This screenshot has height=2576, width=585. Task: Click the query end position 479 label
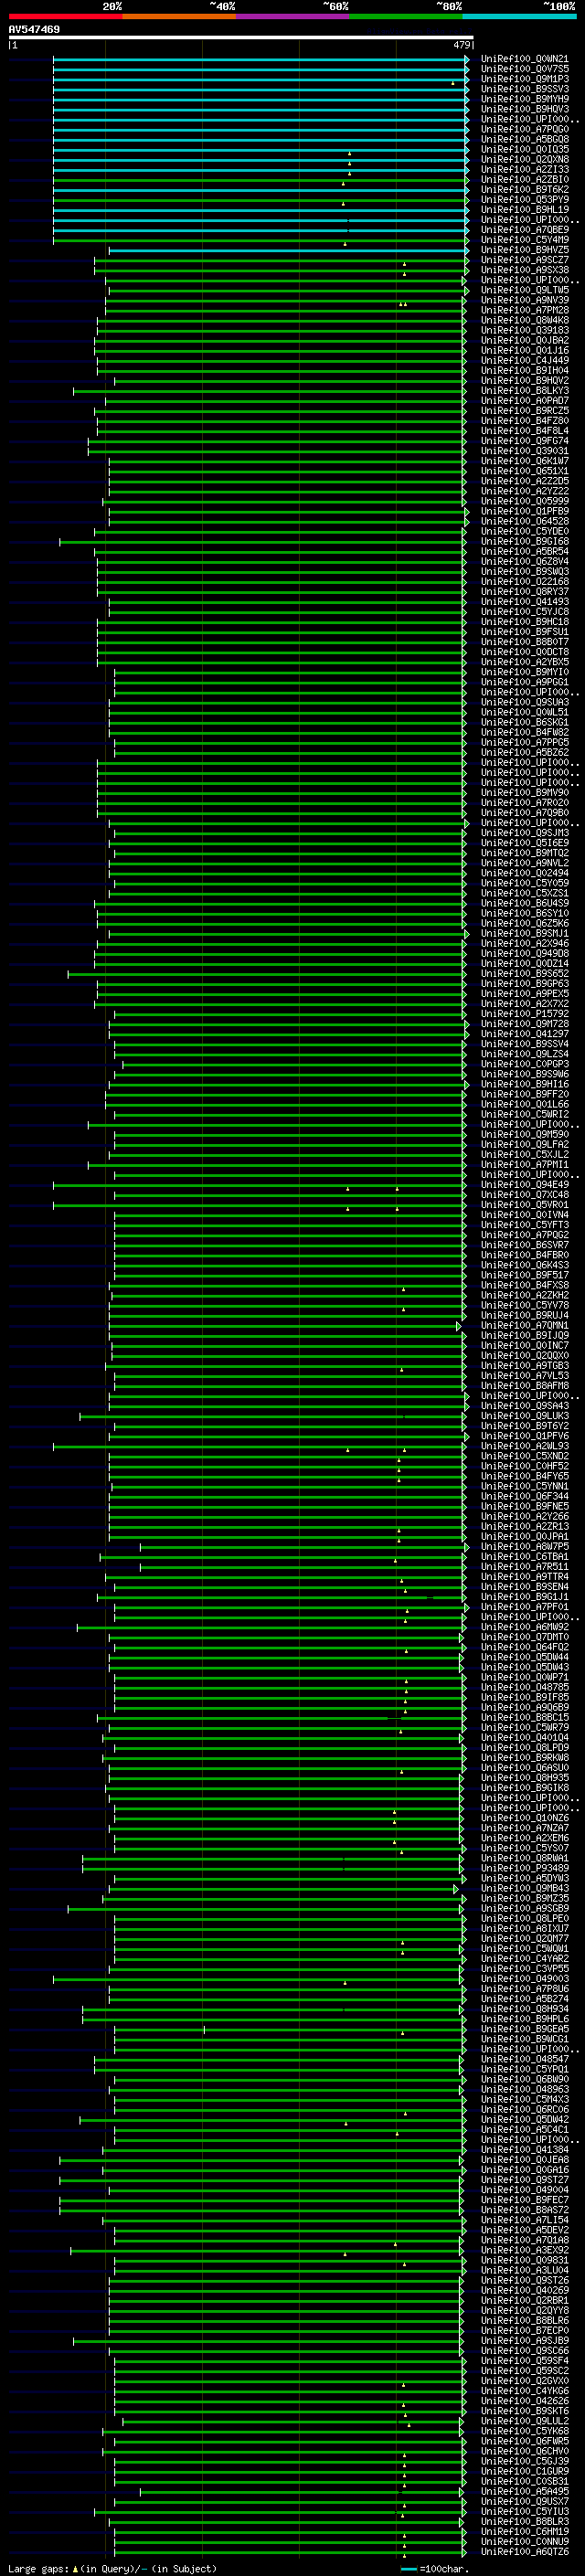point(462,45)
